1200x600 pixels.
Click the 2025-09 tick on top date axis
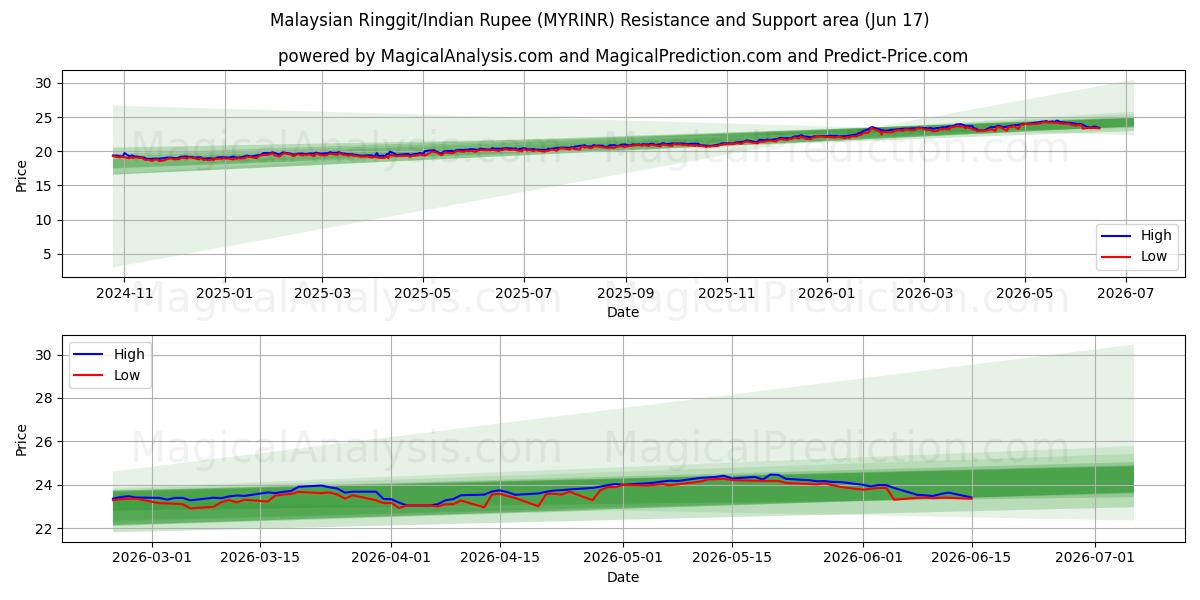click(x=626, y=294)
